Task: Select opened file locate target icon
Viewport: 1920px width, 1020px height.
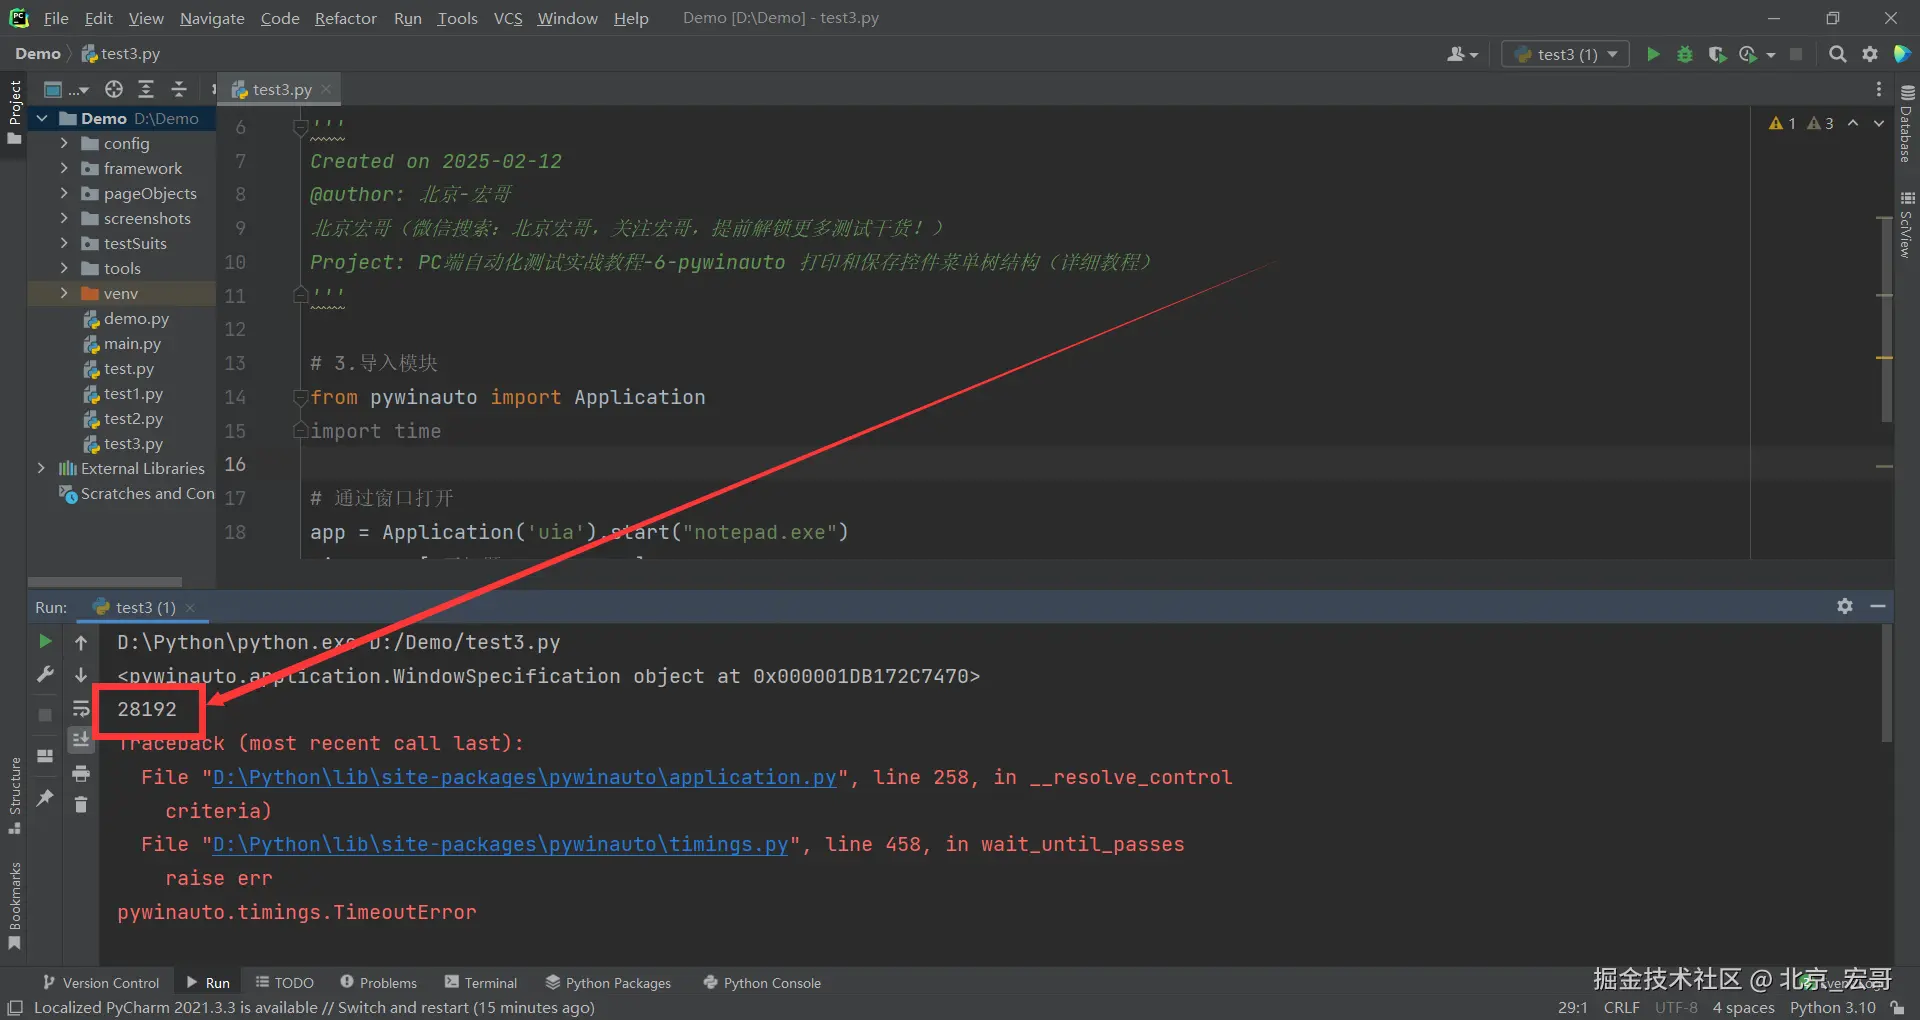Action: pyautogui.click(x=114, y=89)
